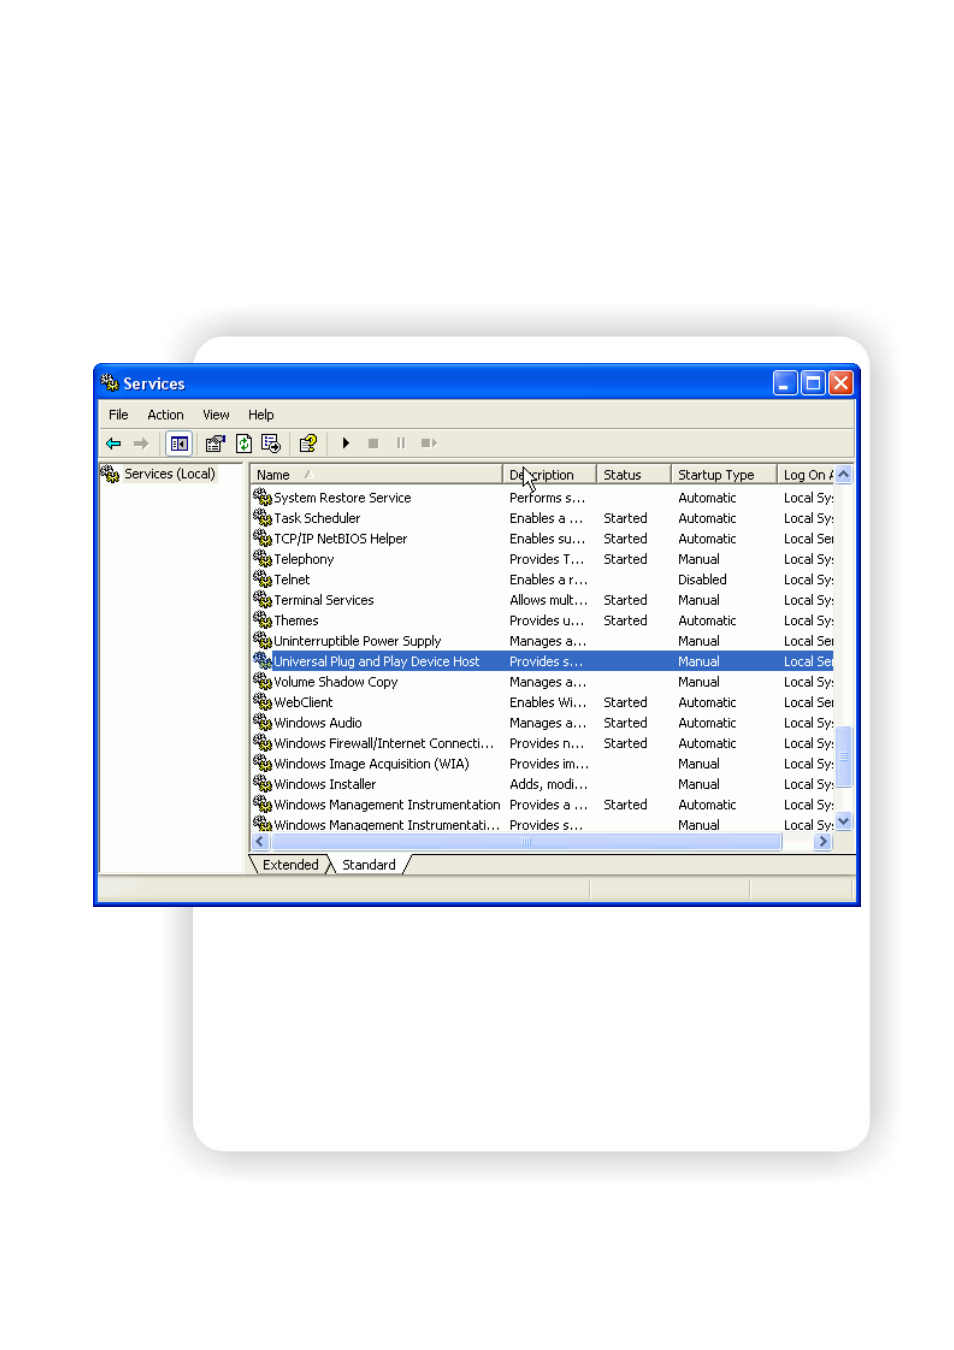Screen dimensions: 954x1350
Task: Click the gear icon beside Services (Local)
Action: coord(110,474)
